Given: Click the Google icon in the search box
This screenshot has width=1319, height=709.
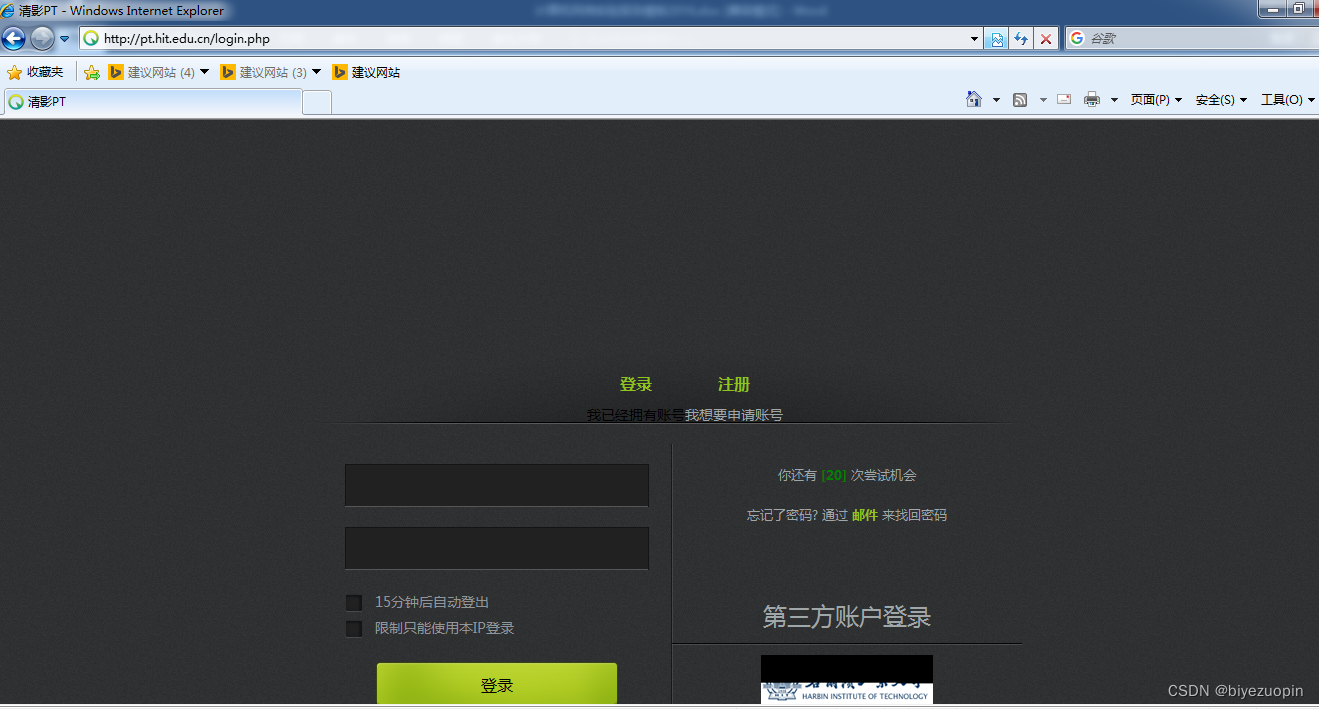Looking at the screenshot, I should (x=1077, y=37).
